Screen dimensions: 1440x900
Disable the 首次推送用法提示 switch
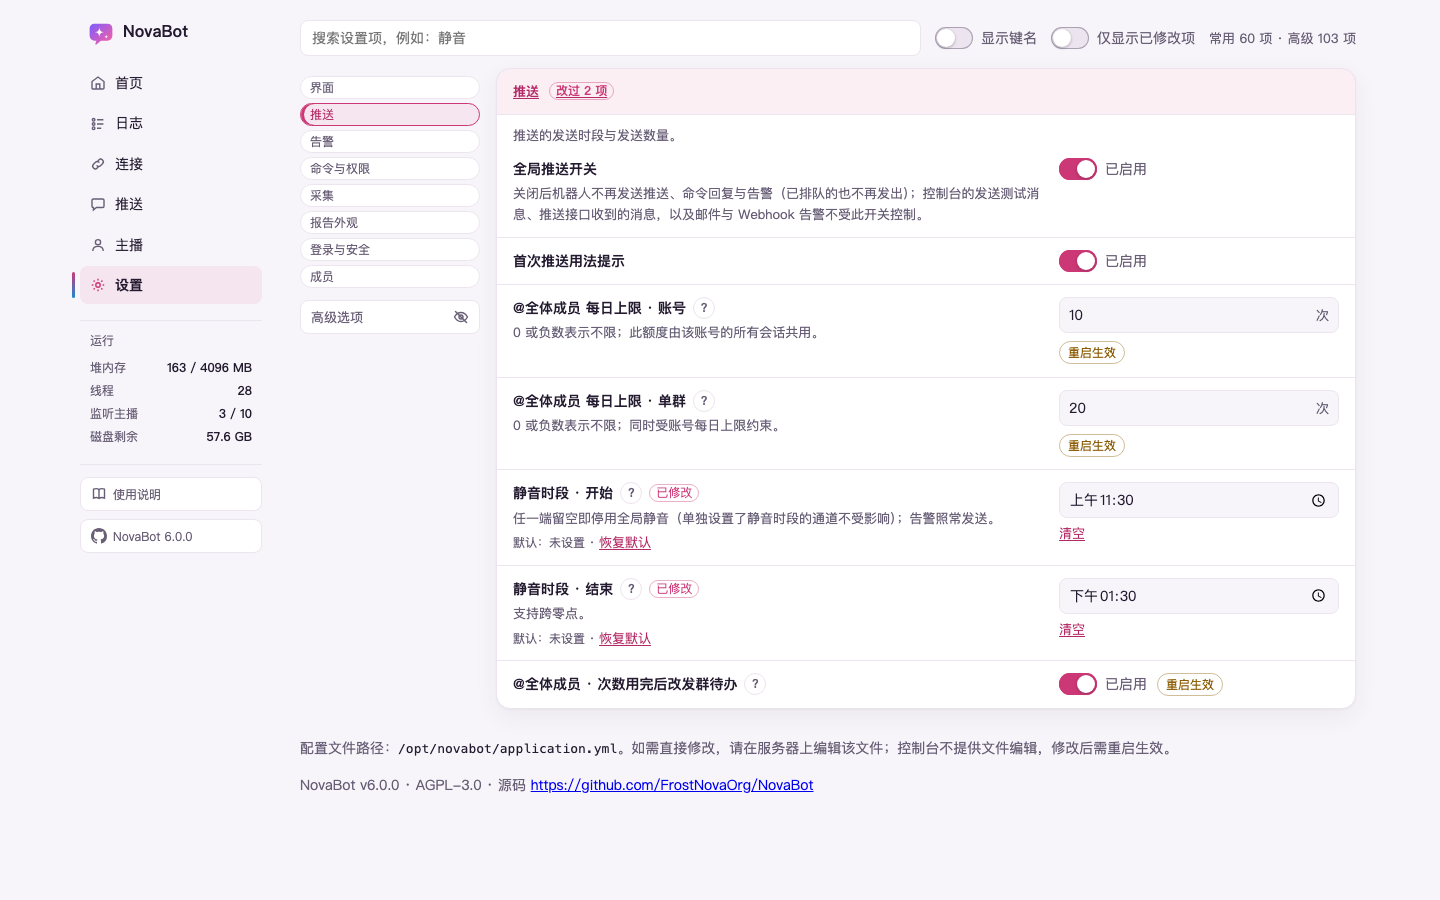tap(1078, 261)
